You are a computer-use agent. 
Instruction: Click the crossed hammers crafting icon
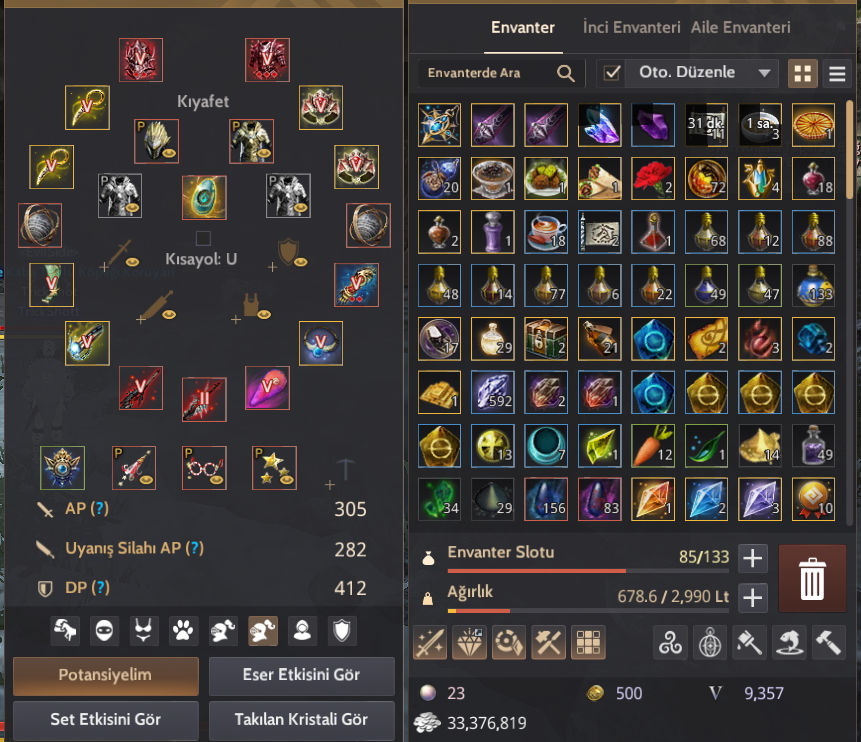click(x=549, y=642)
